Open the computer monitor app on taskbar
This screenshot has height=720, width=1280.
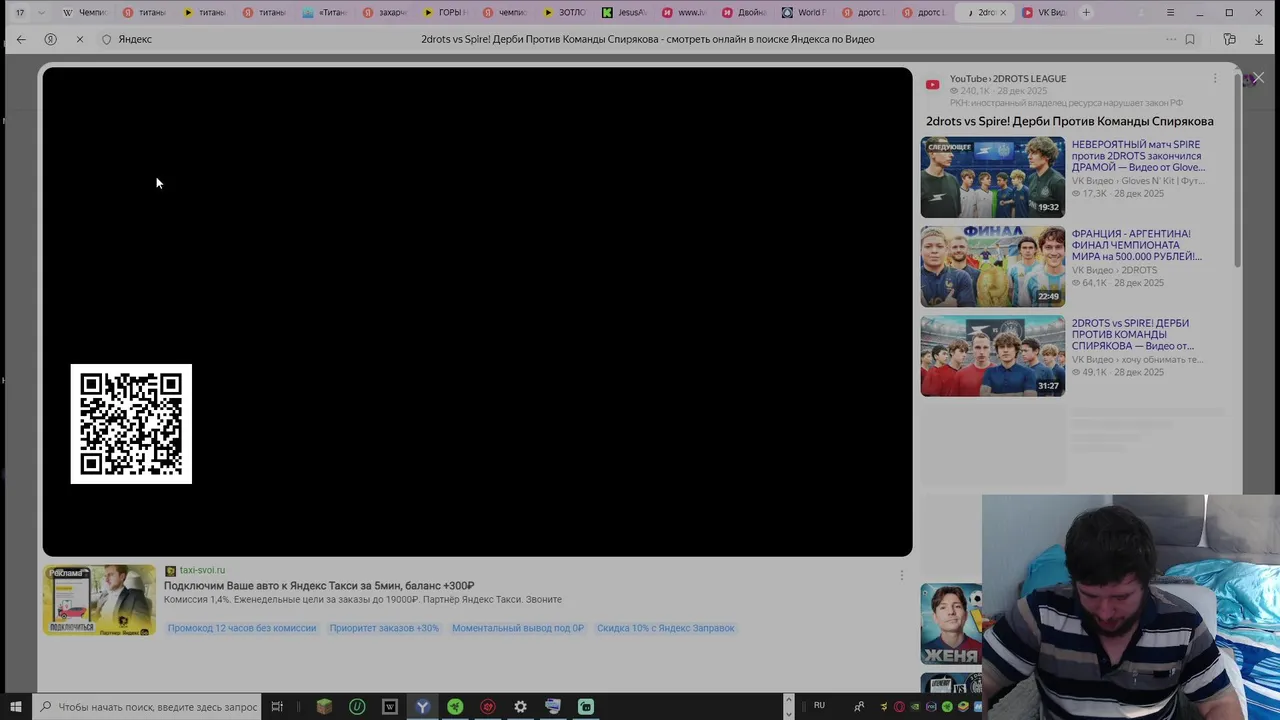click(553, 707)
